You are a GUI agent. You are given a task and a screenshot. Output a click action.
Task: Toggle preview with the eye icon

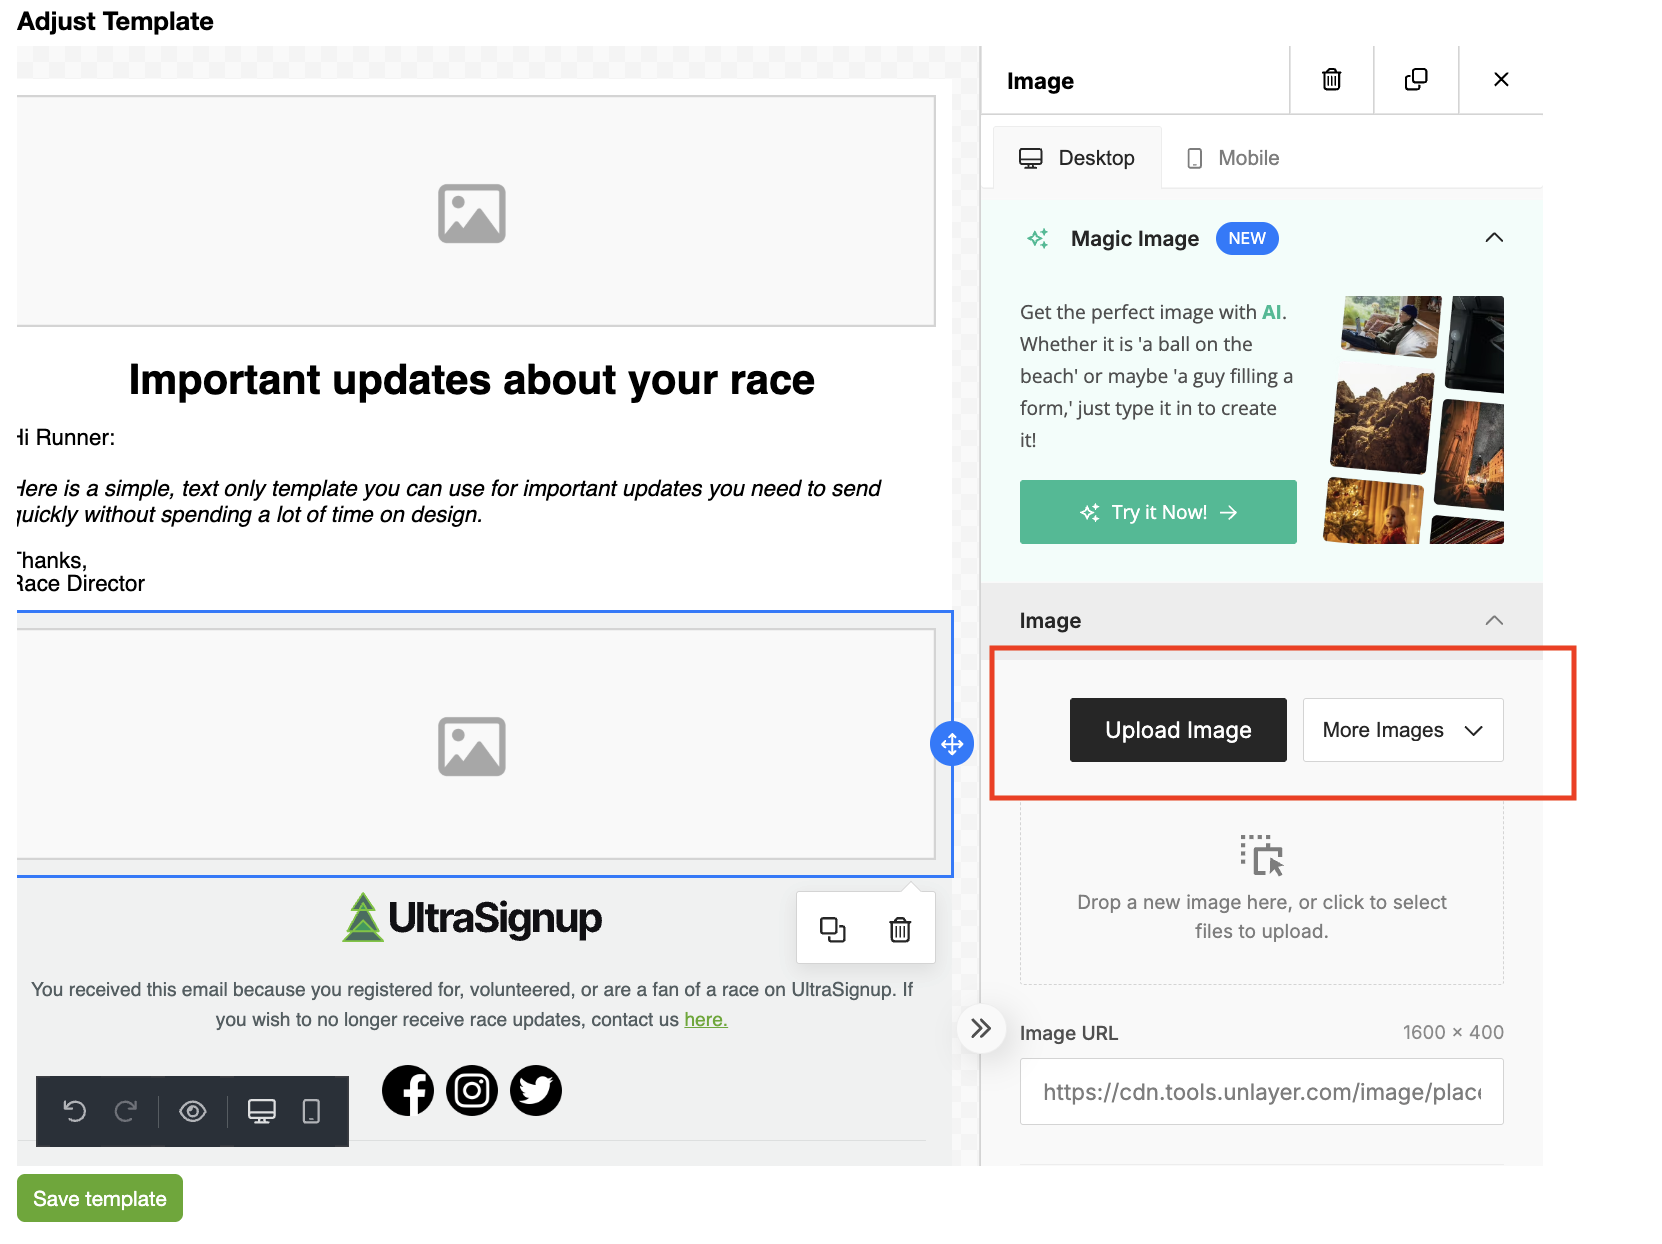coord(193,1111)
